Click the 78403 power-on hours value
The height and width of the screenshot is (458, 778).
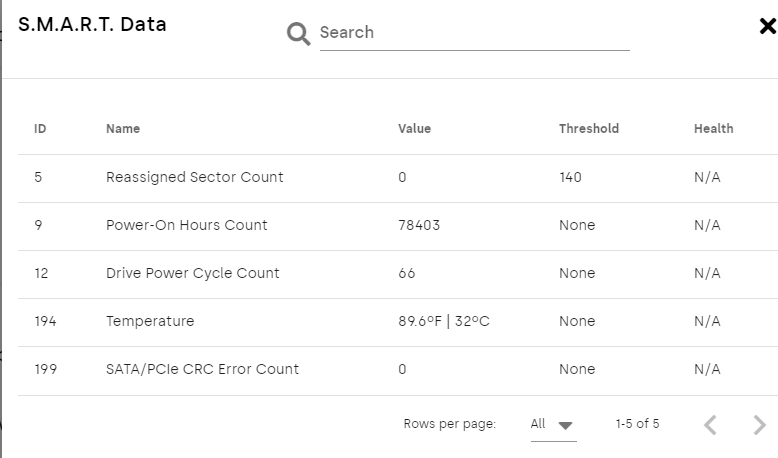click(419, 225)
